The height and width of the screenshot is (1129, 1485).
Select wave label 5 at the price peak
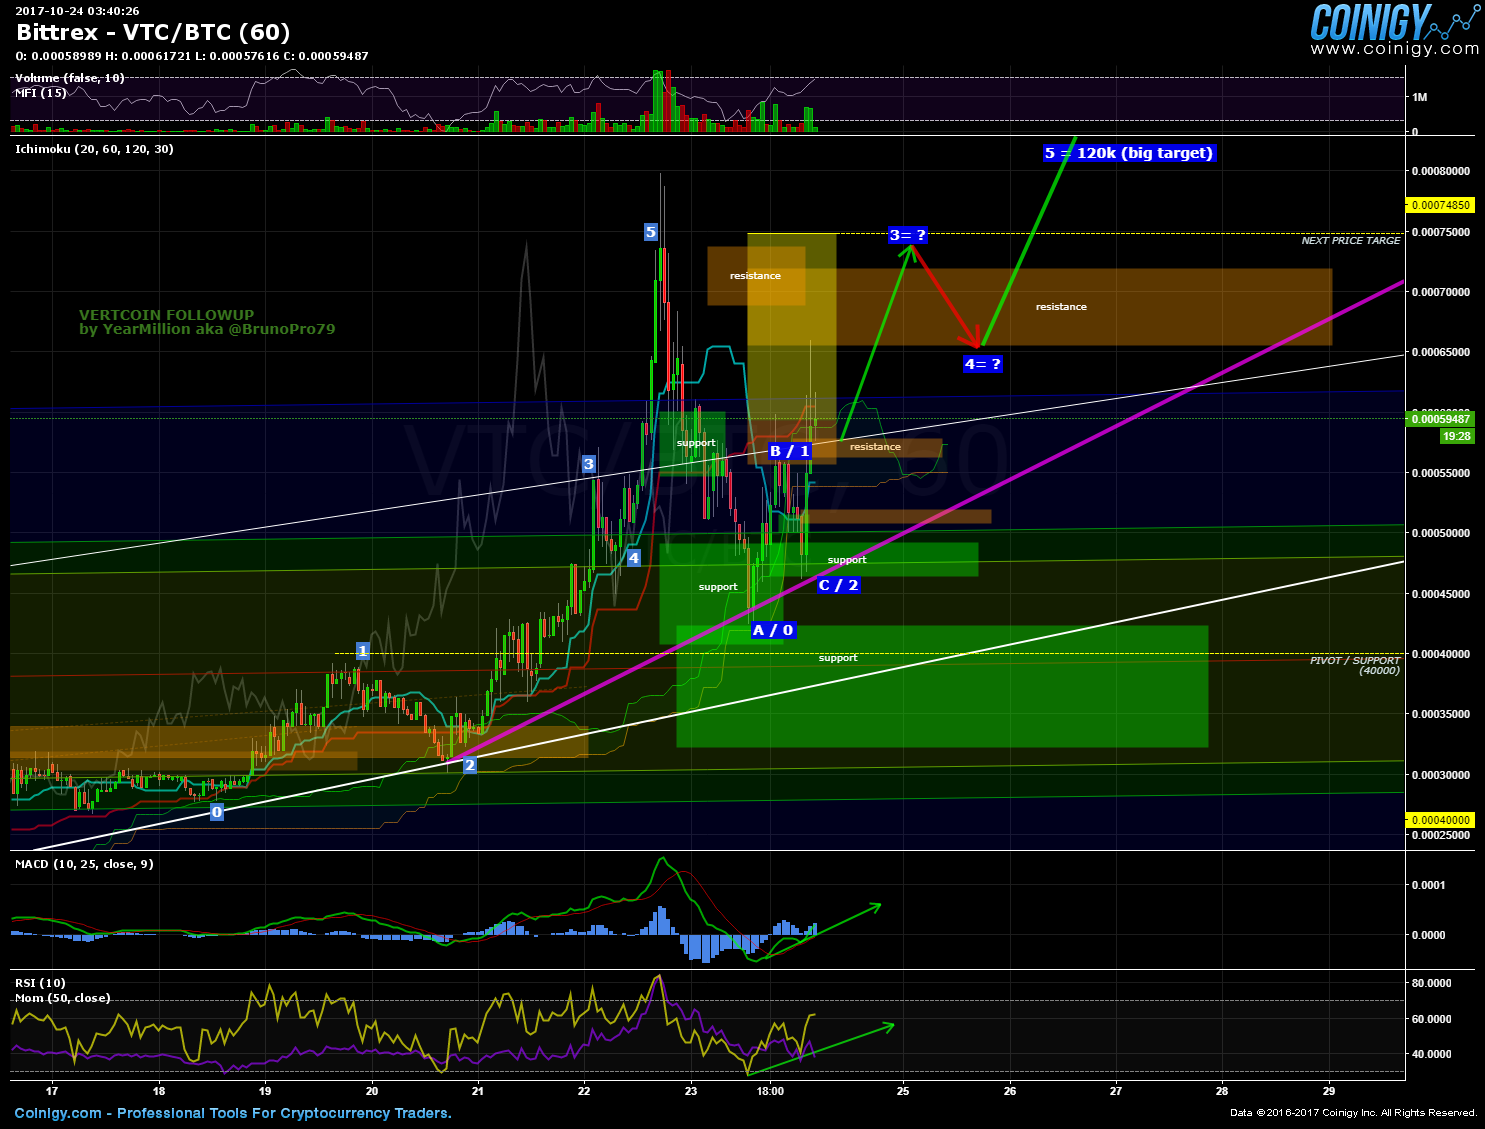point(650,232)
